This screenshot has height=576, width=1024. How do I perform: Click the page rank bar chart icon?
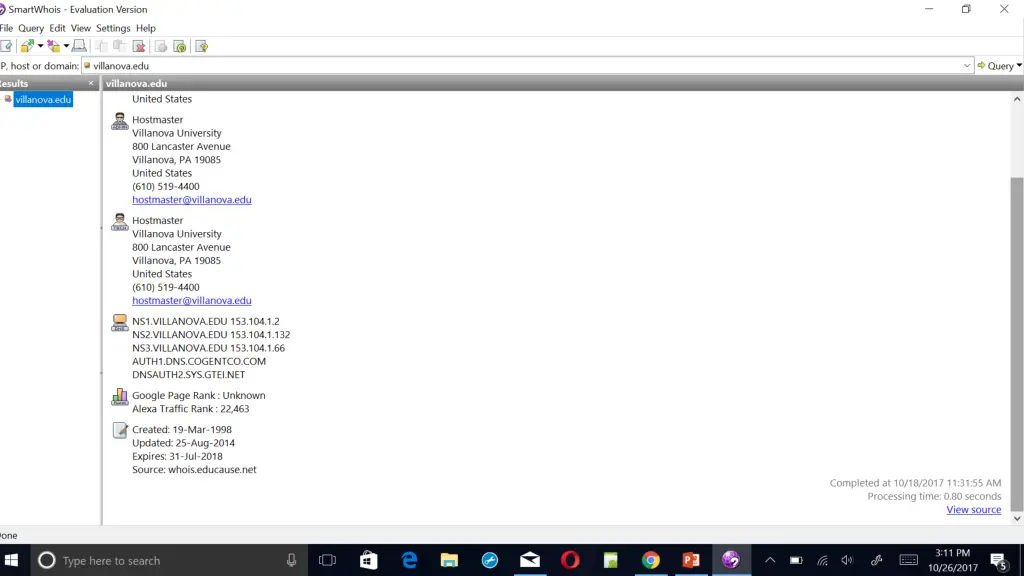[120, 396]
